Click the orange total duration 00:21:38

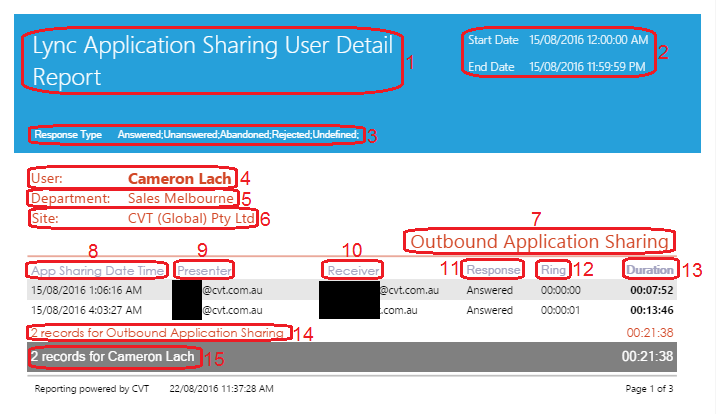tap(650, 333)
